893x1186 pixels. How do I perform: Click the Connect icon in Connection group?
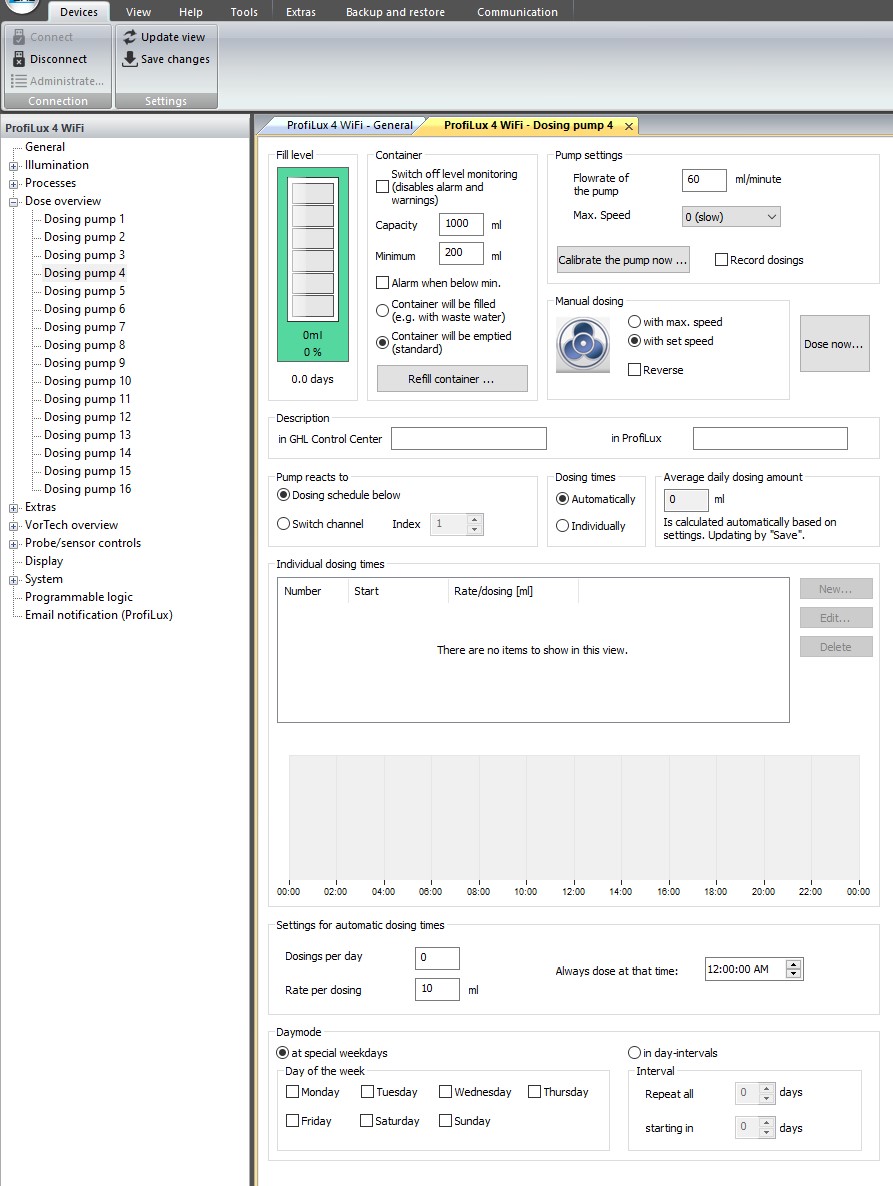point(19,37)
